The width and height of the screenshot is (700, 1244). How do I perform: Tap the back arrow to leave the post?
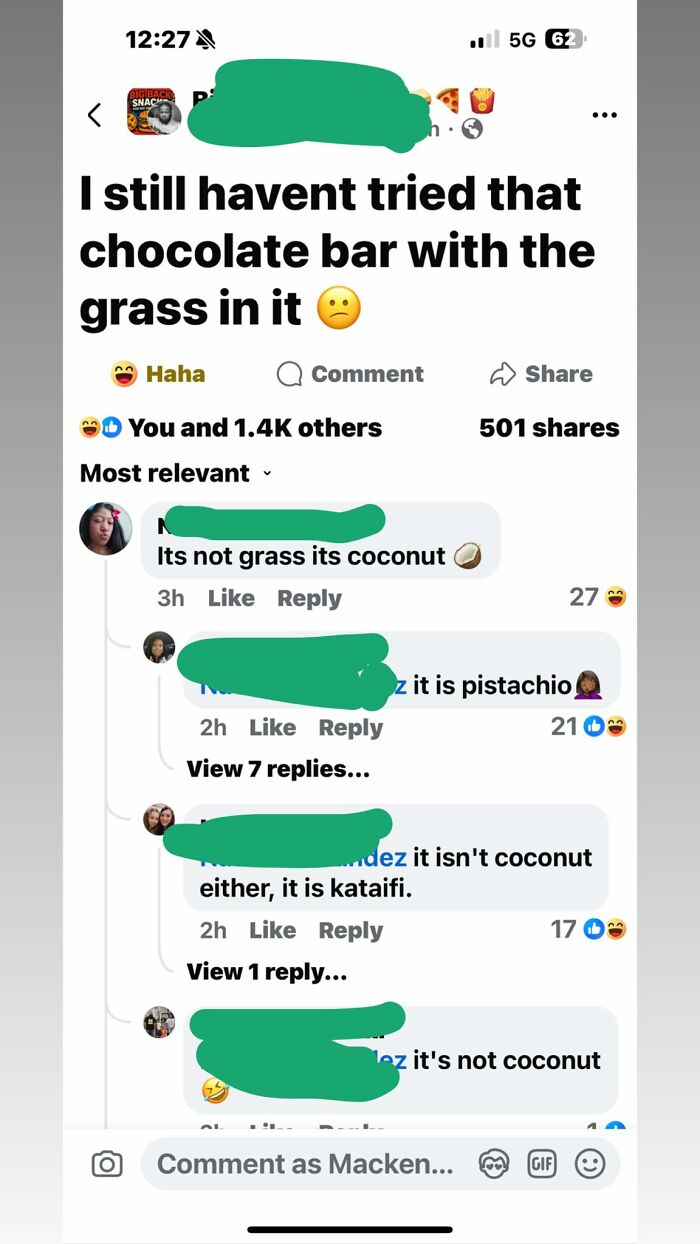pyautogui.click(x=94, y=114)
